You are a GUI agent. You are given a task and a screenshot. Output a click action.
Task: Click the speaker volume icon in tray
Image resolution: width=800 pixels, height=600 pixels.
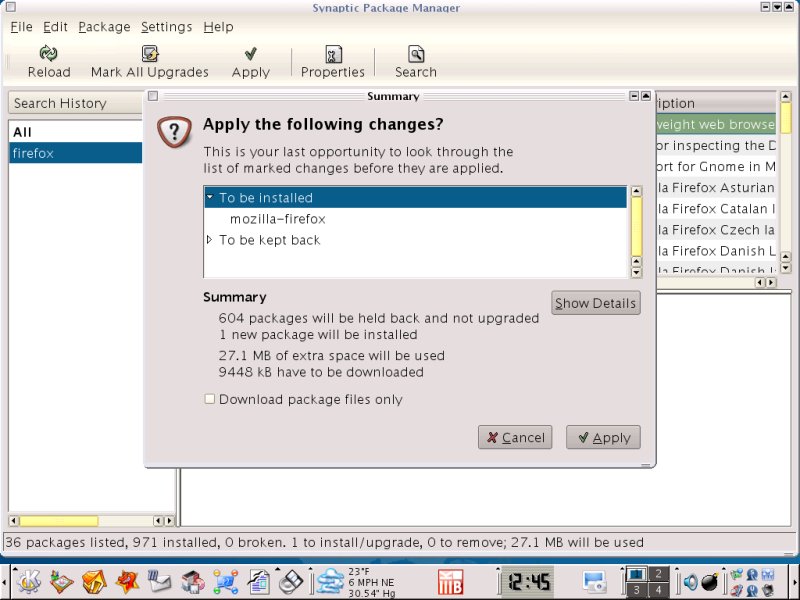pyautogui.click(x=691, y=582)
